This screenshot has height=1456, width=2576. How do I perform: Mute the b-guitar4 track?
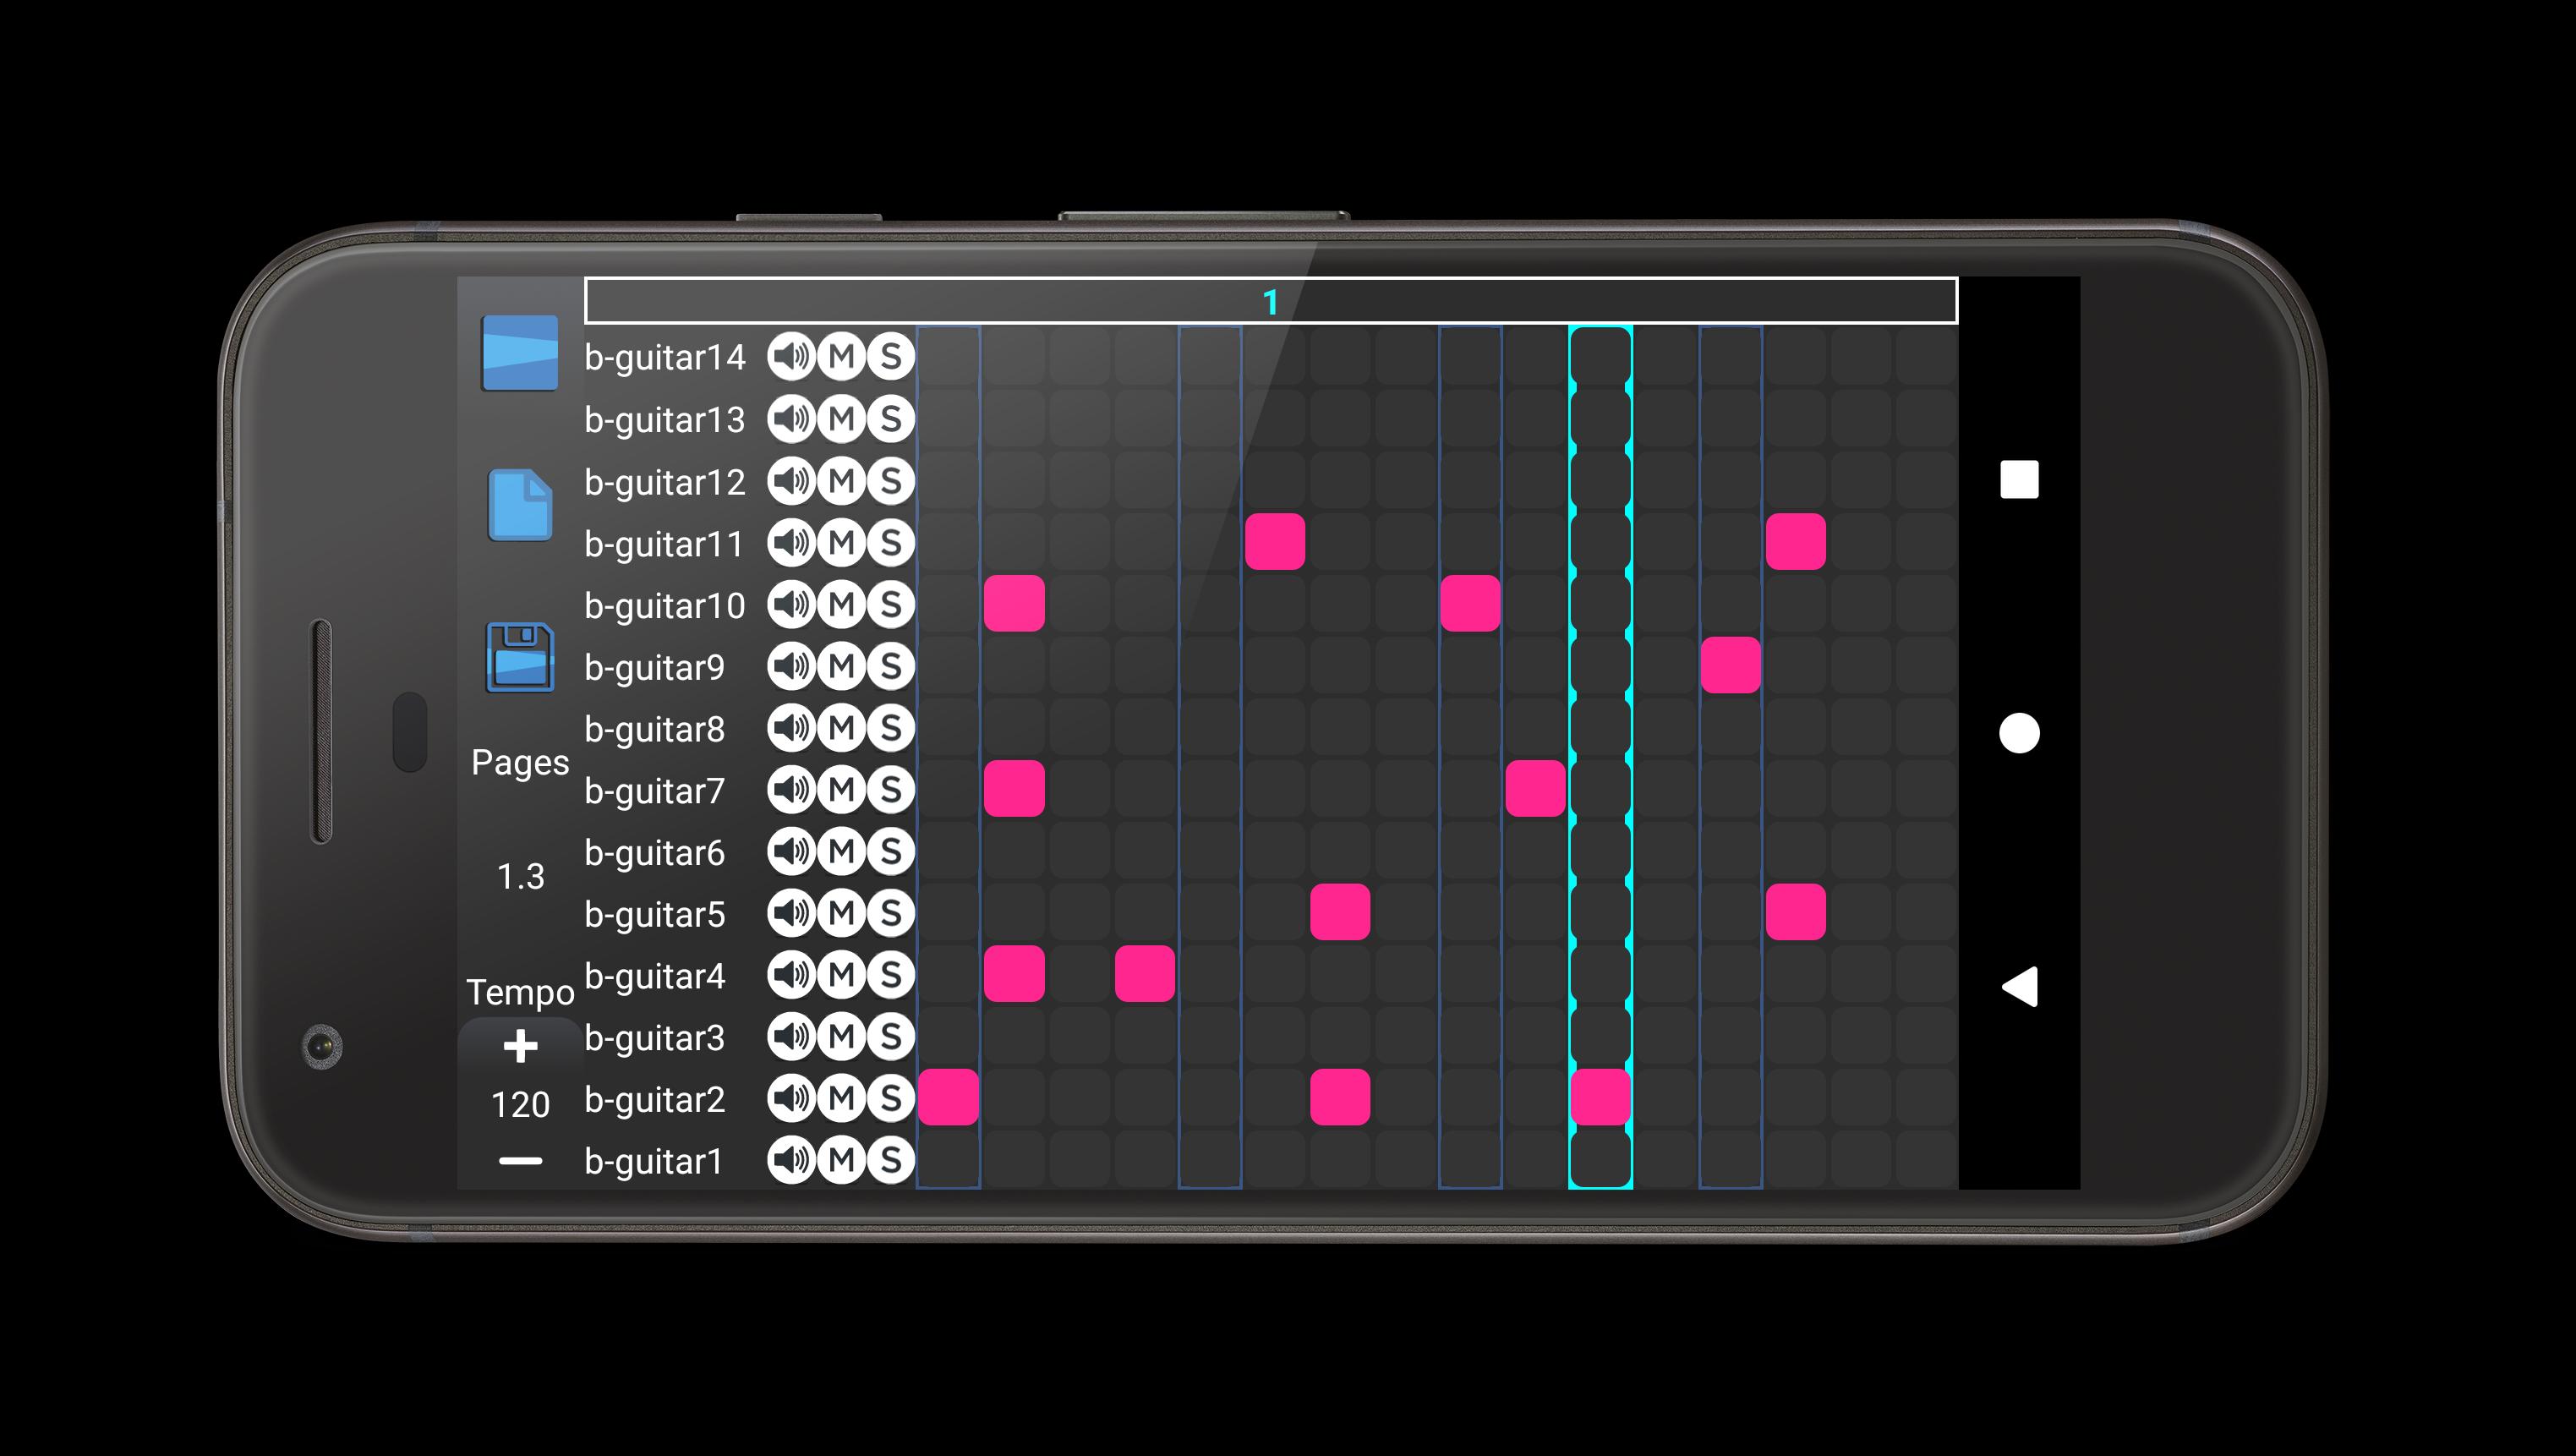point(841,975)
